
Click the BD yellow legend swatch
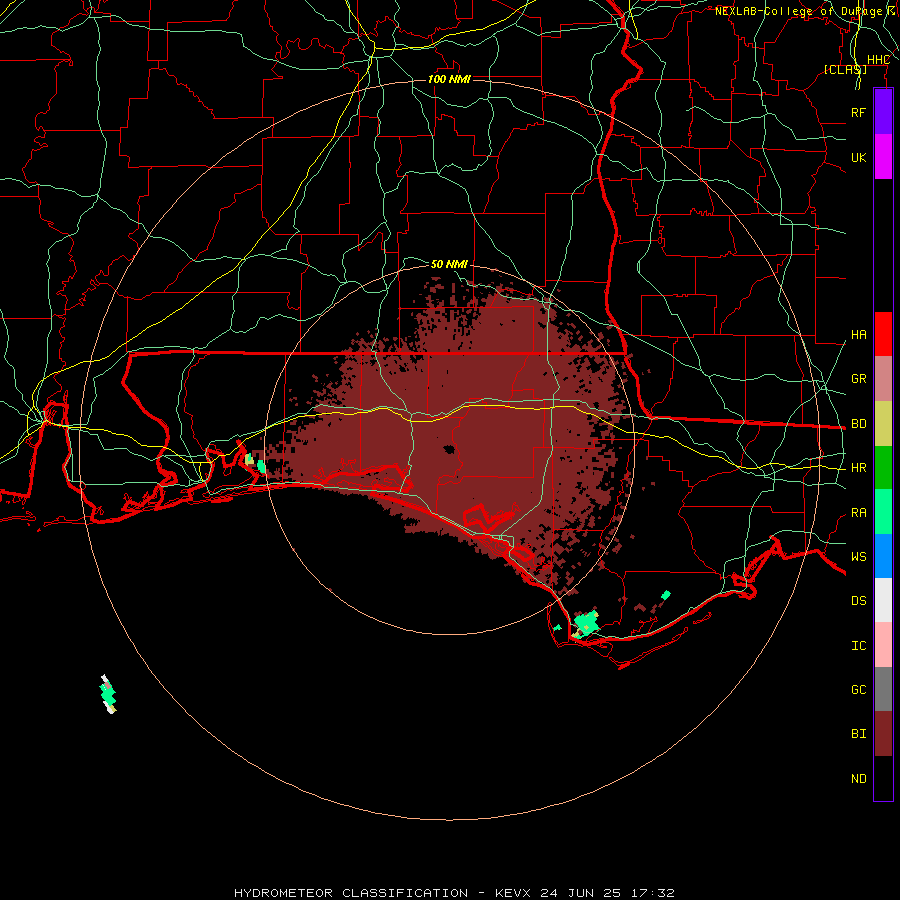pyautogui.click(x=883, y=423)
